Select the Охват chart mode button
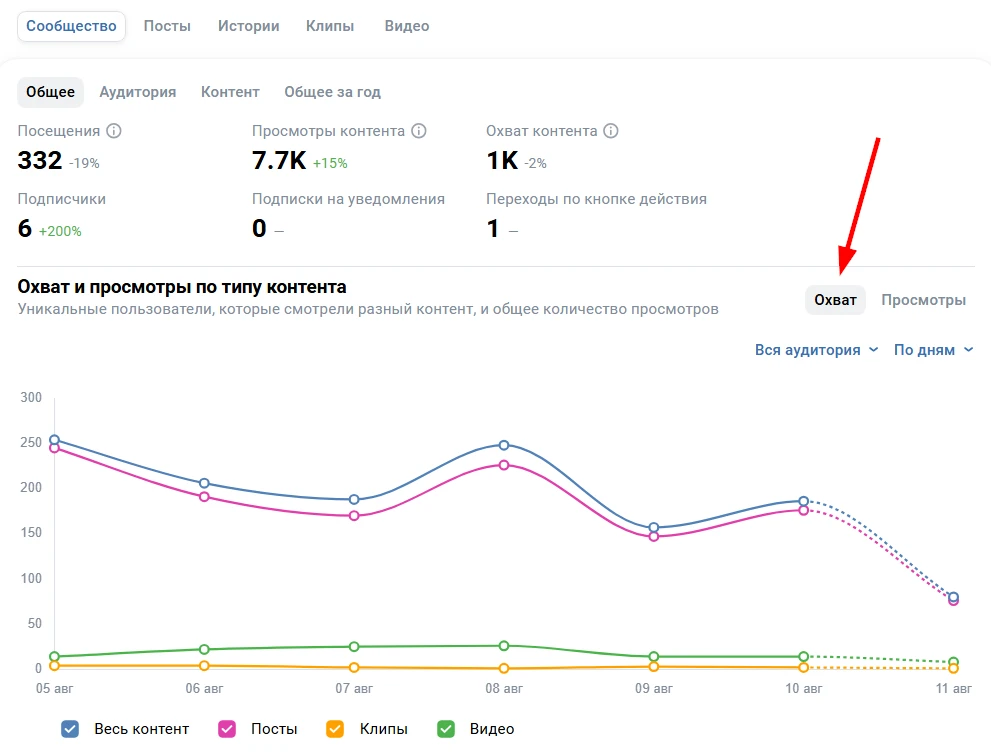Viewport: 991px width, 756px height. click(x=835, y=300)
